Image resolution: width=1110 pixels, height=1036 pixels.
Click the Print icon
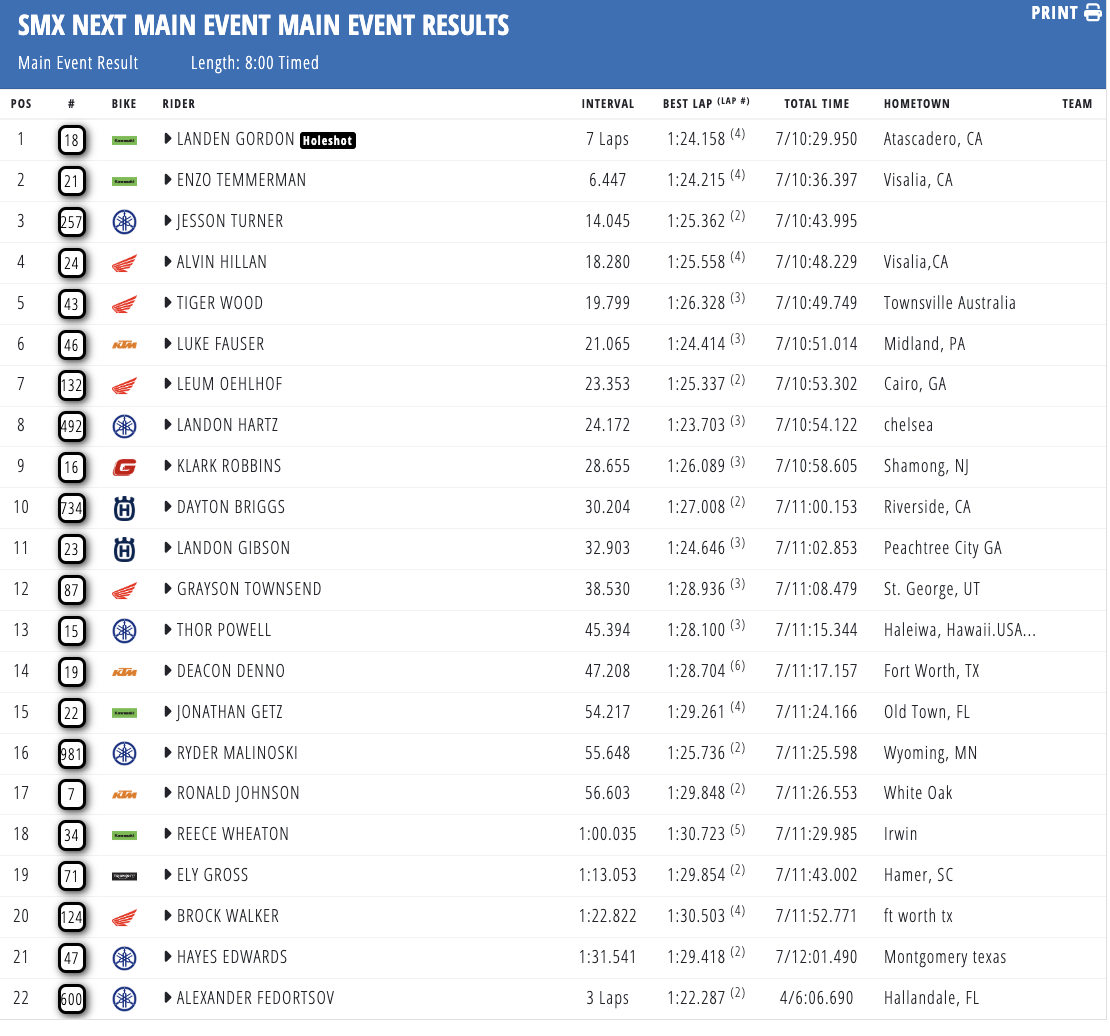point(1092,13)
